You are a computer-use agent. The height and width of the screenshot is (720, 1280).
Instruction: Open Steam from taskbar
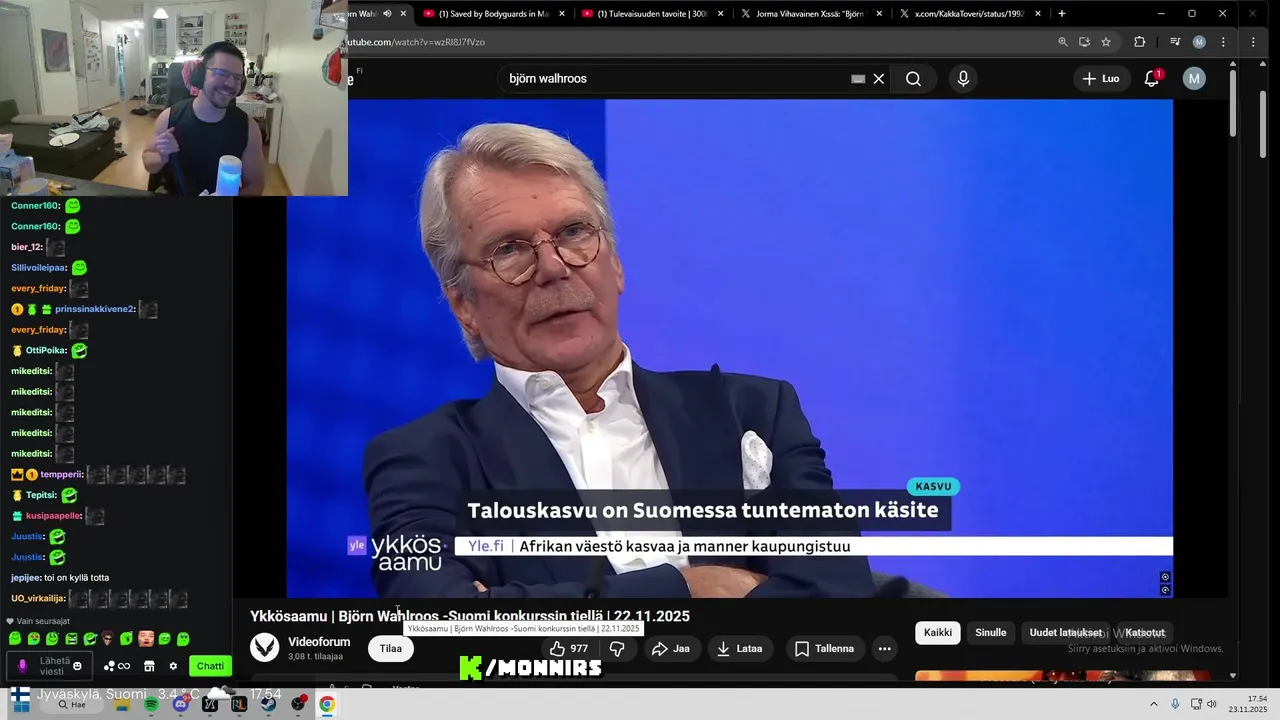point(268,704)
